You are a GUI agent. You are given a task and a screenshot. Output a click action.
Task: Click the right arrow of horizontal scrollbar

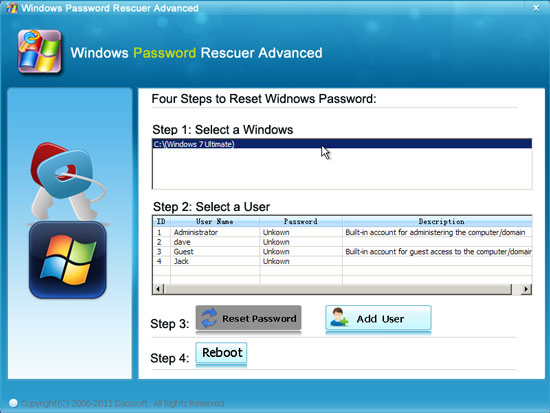(x=526, y=289)
